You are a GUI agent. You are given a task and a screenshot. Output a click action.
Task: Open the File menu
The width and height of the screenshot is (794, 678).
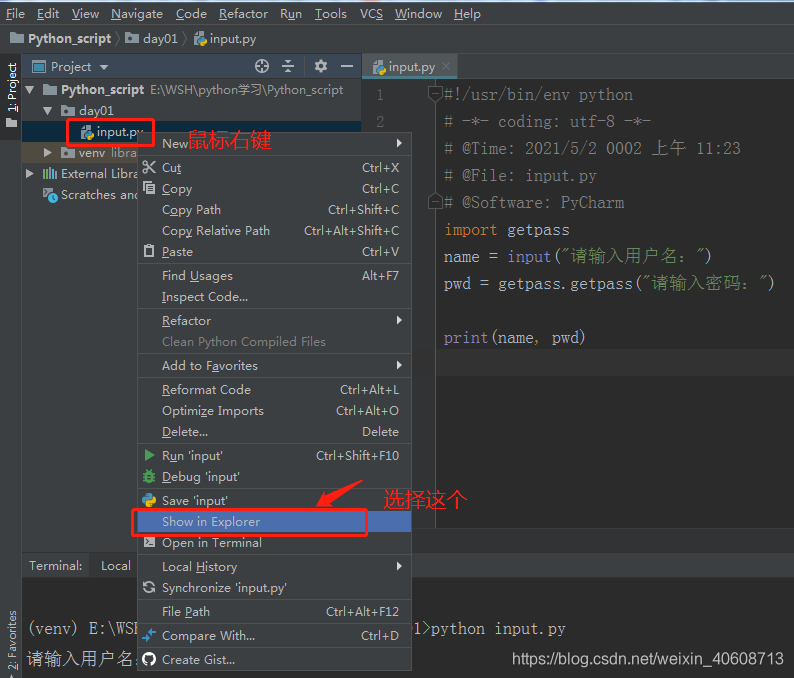click(x=15, y=14)
